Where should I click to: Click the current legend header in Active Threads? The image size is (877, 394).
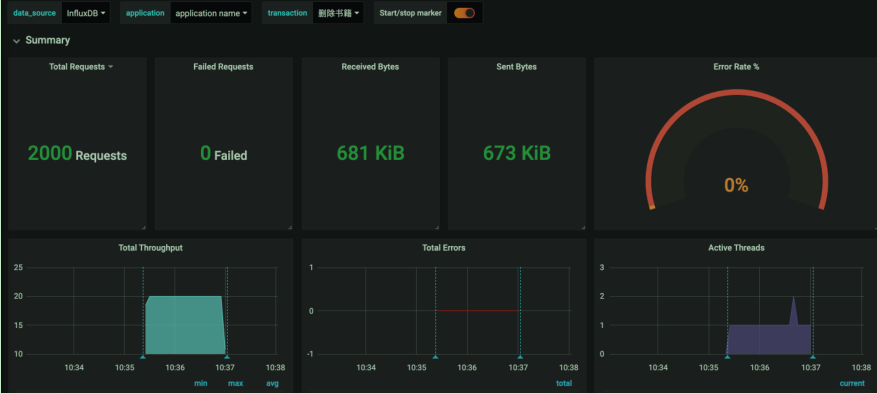tap(852, 383)
